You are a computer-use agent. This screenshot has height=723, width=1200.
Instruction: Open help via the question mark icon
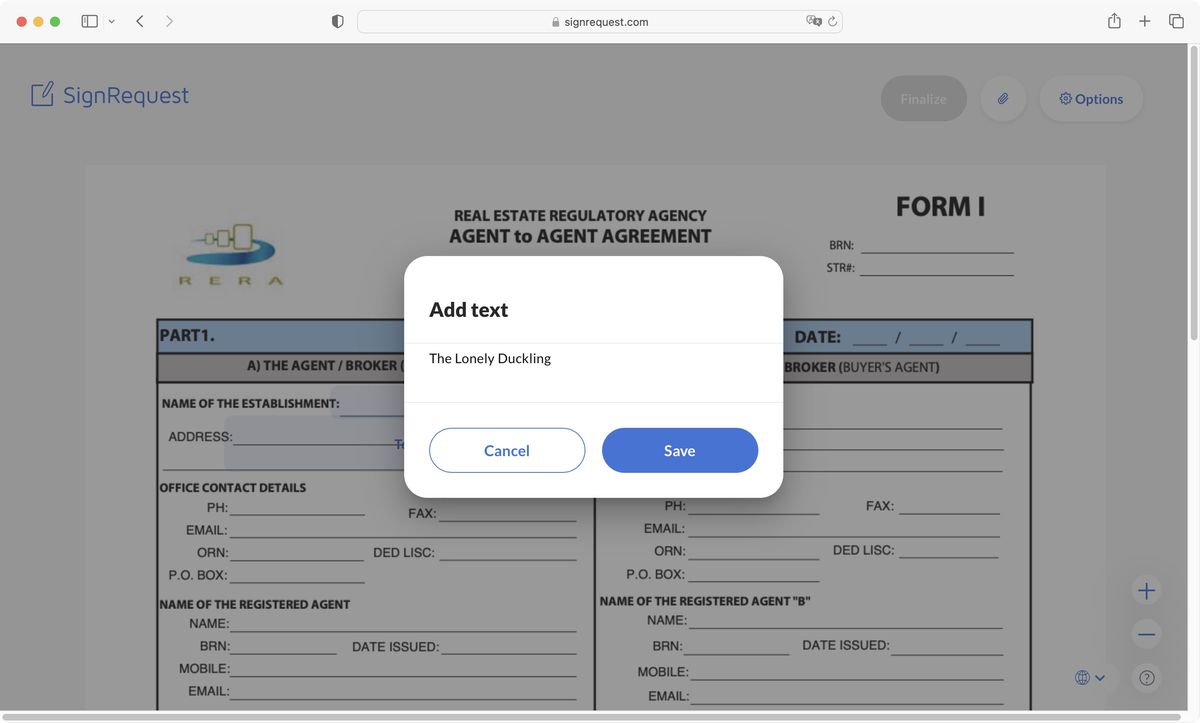tap(1146, 677)
